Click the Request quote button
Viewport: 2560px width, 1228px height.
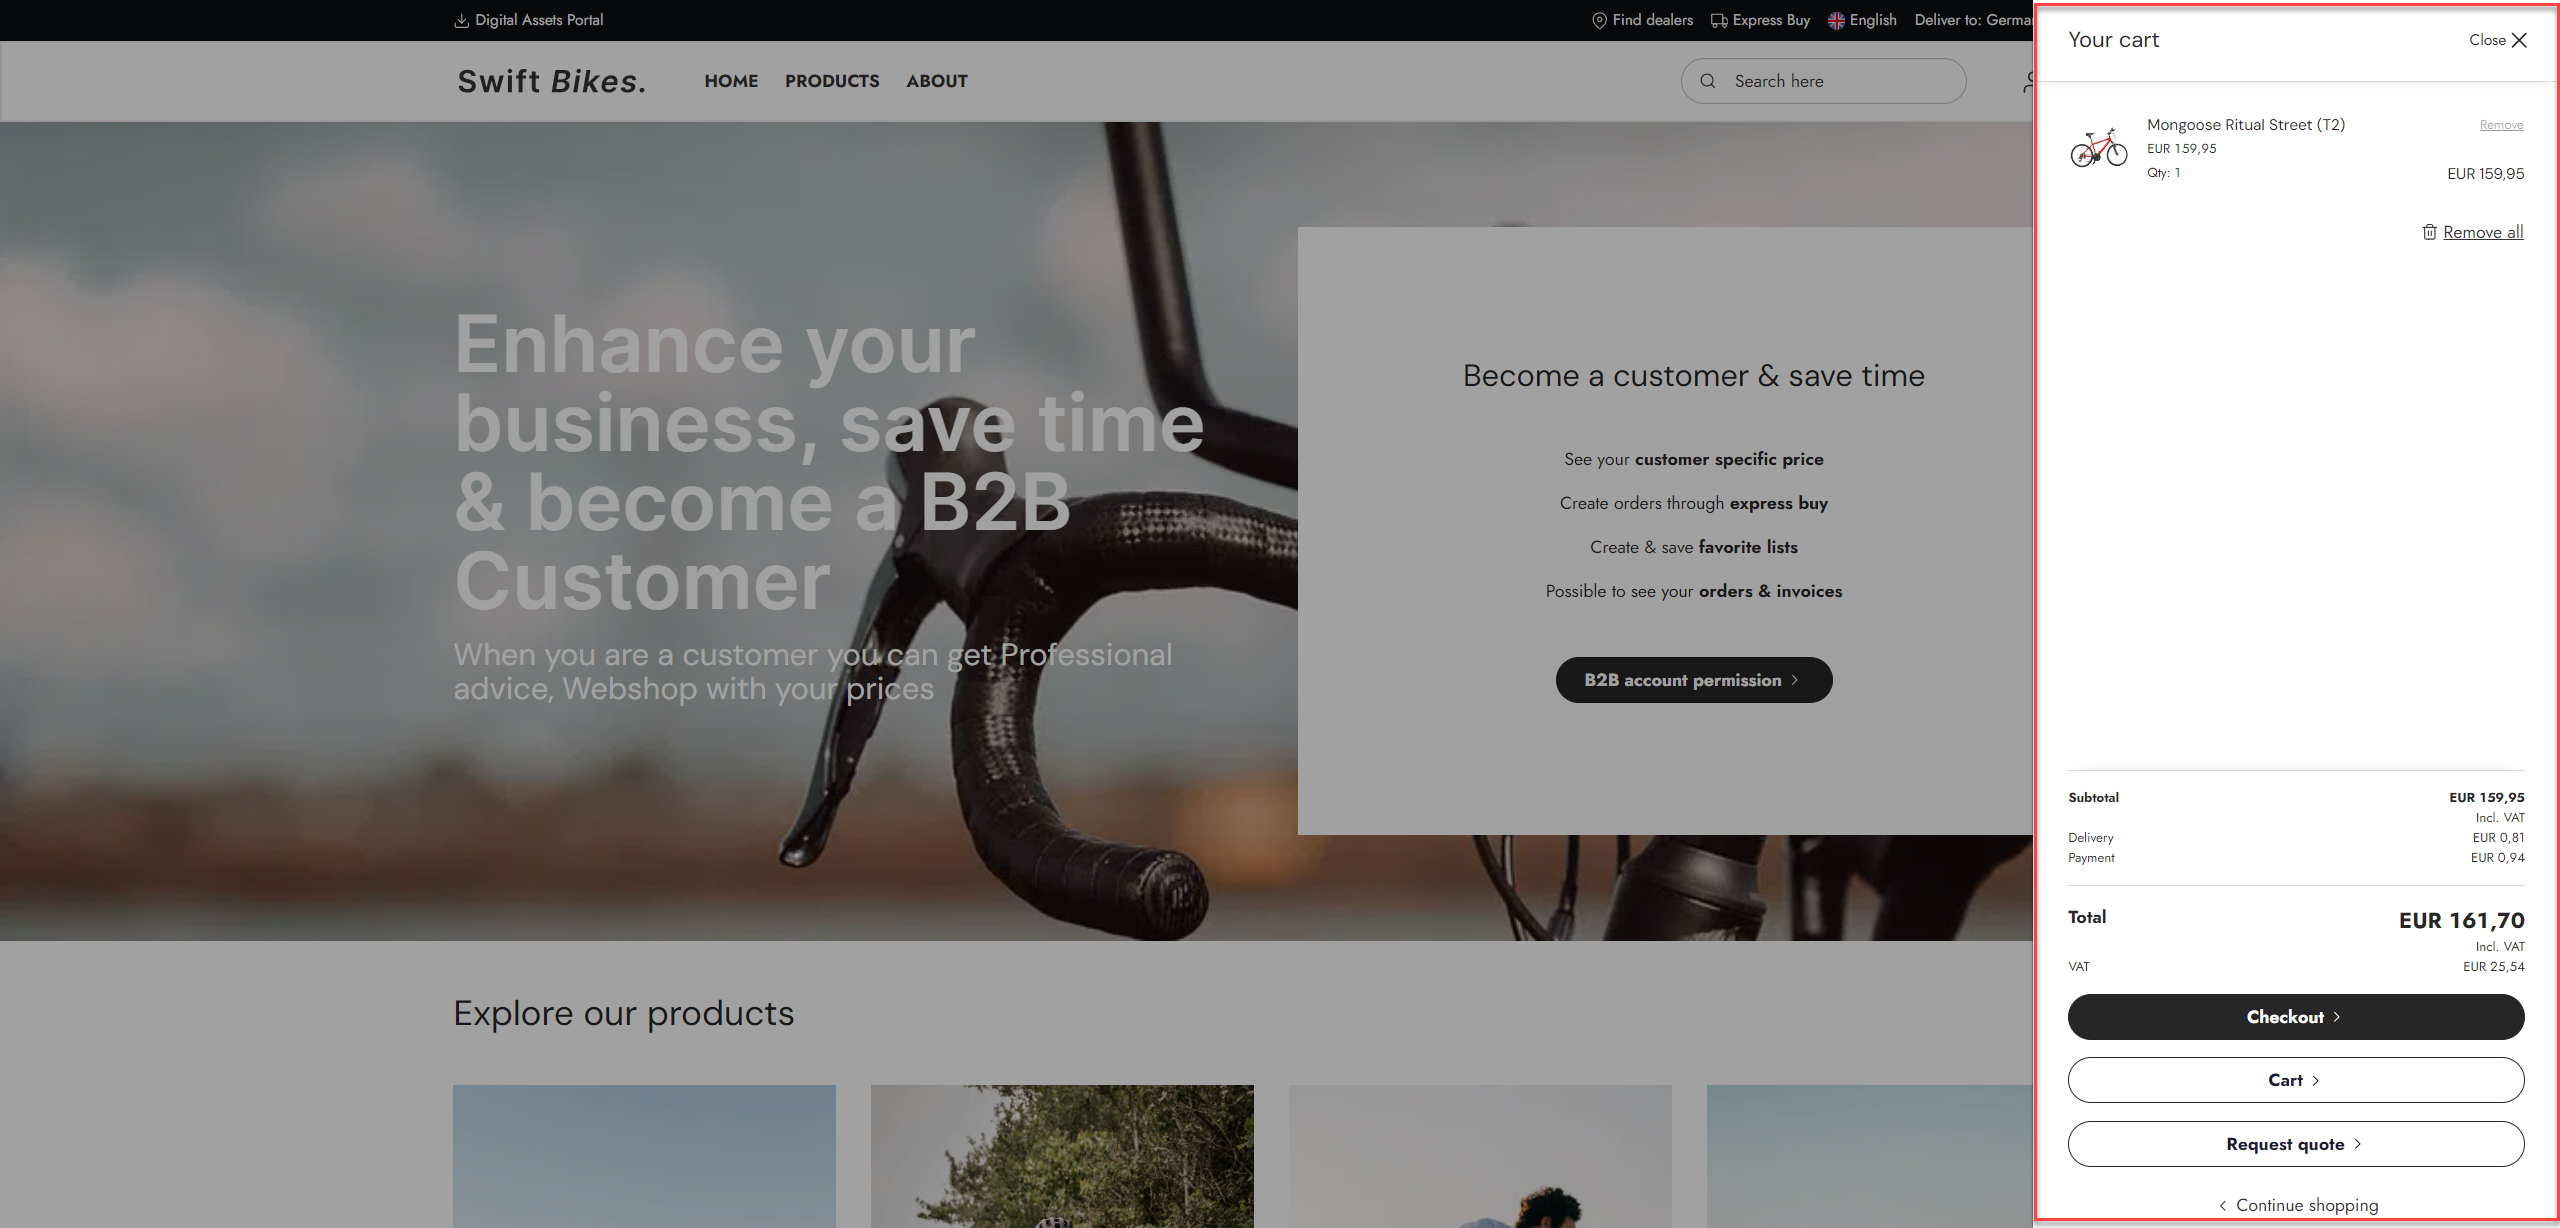pyautogui.click(x=2296, y=1144)
